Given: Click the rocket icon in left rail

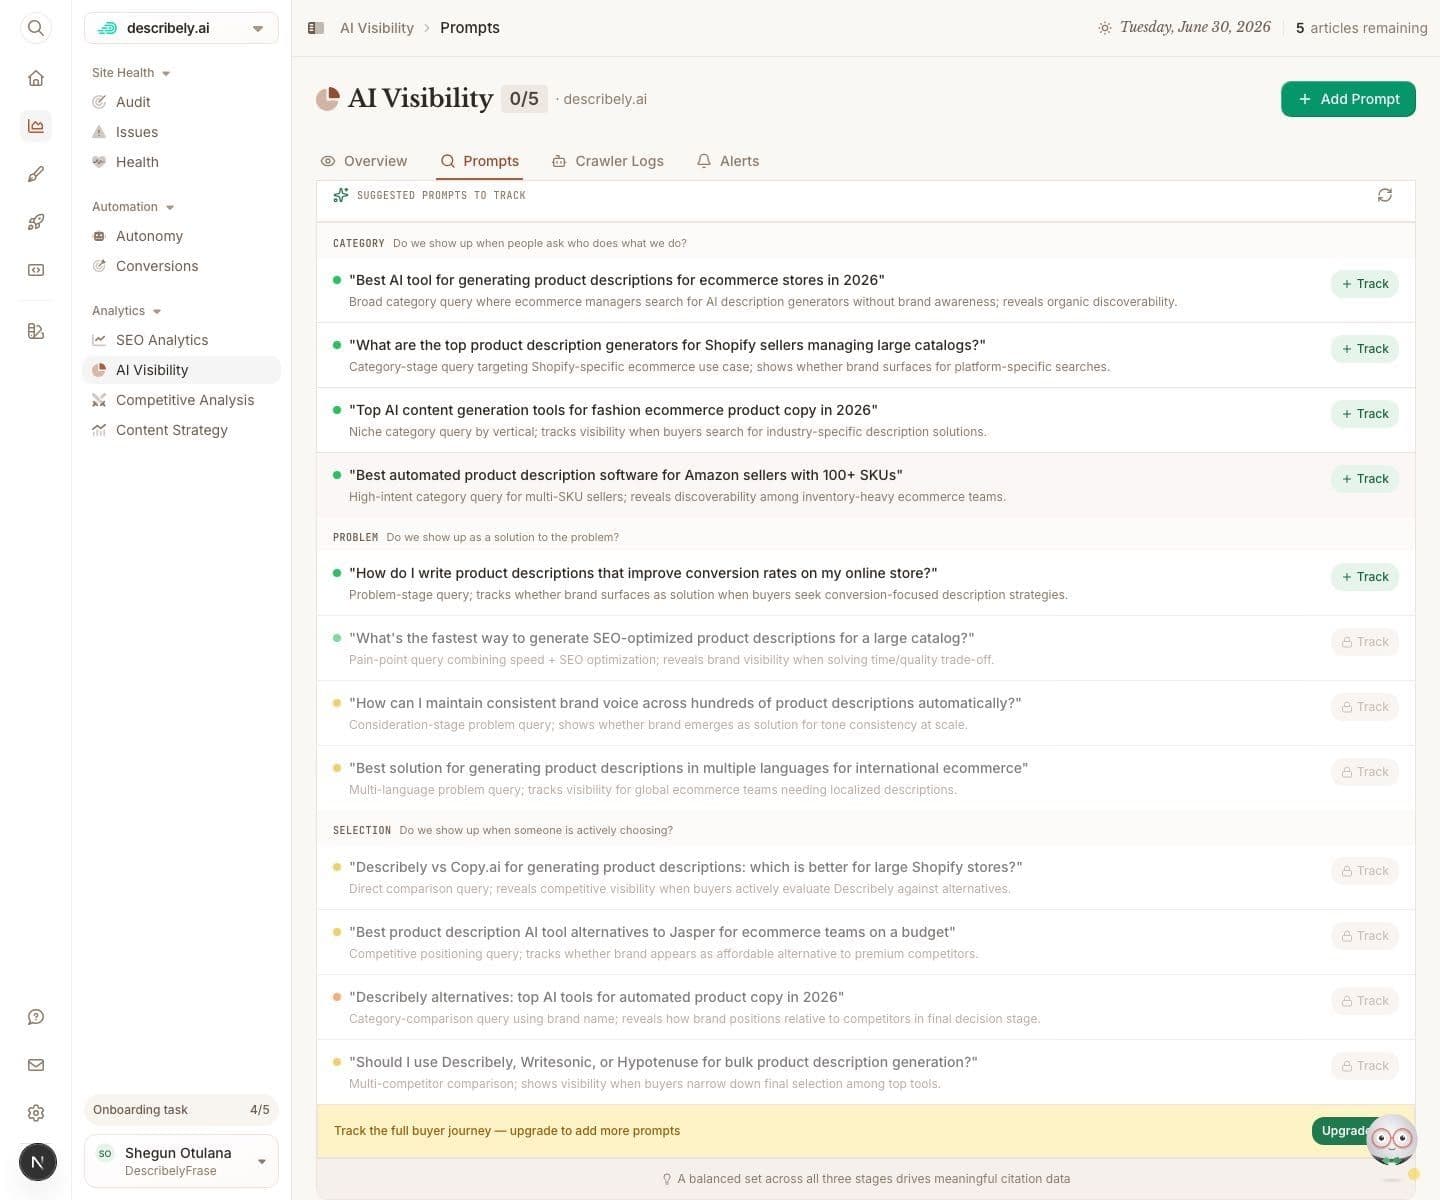Looking at the screenshot, I should click(36, 222).
